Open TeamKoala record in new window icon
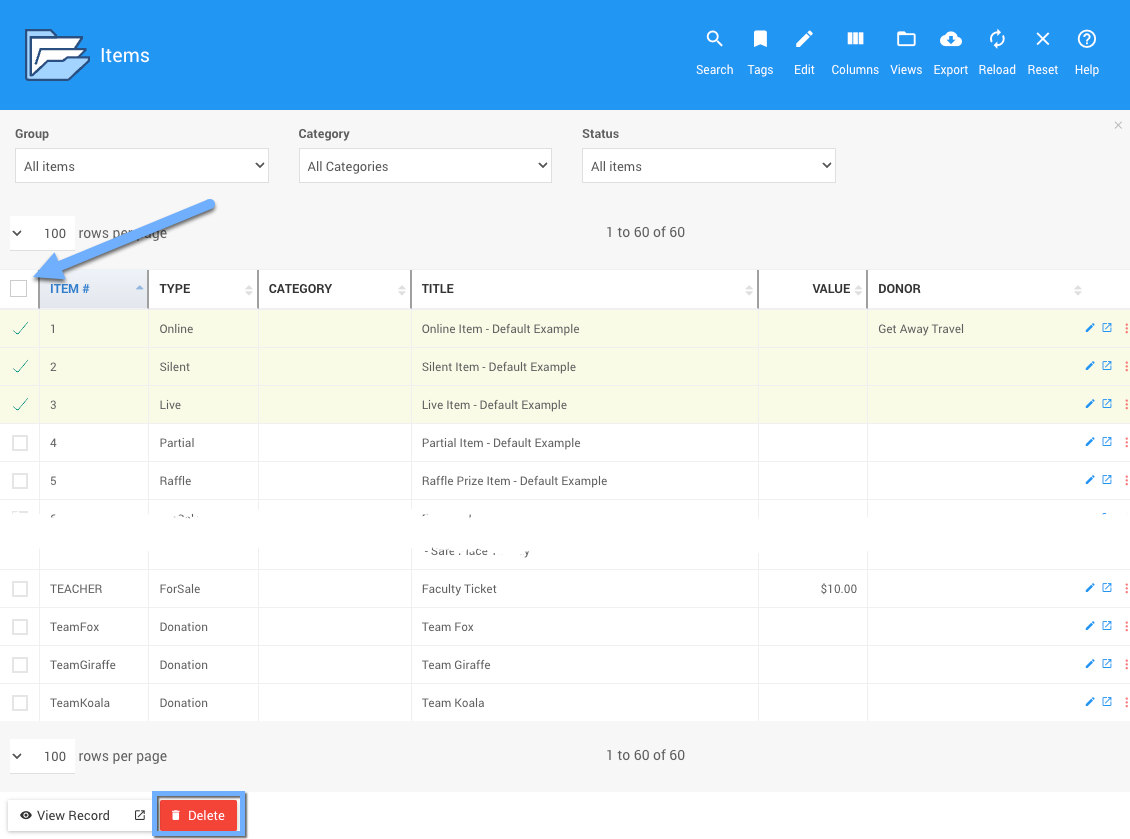 pyautogui.click(x=1107, y=702)
